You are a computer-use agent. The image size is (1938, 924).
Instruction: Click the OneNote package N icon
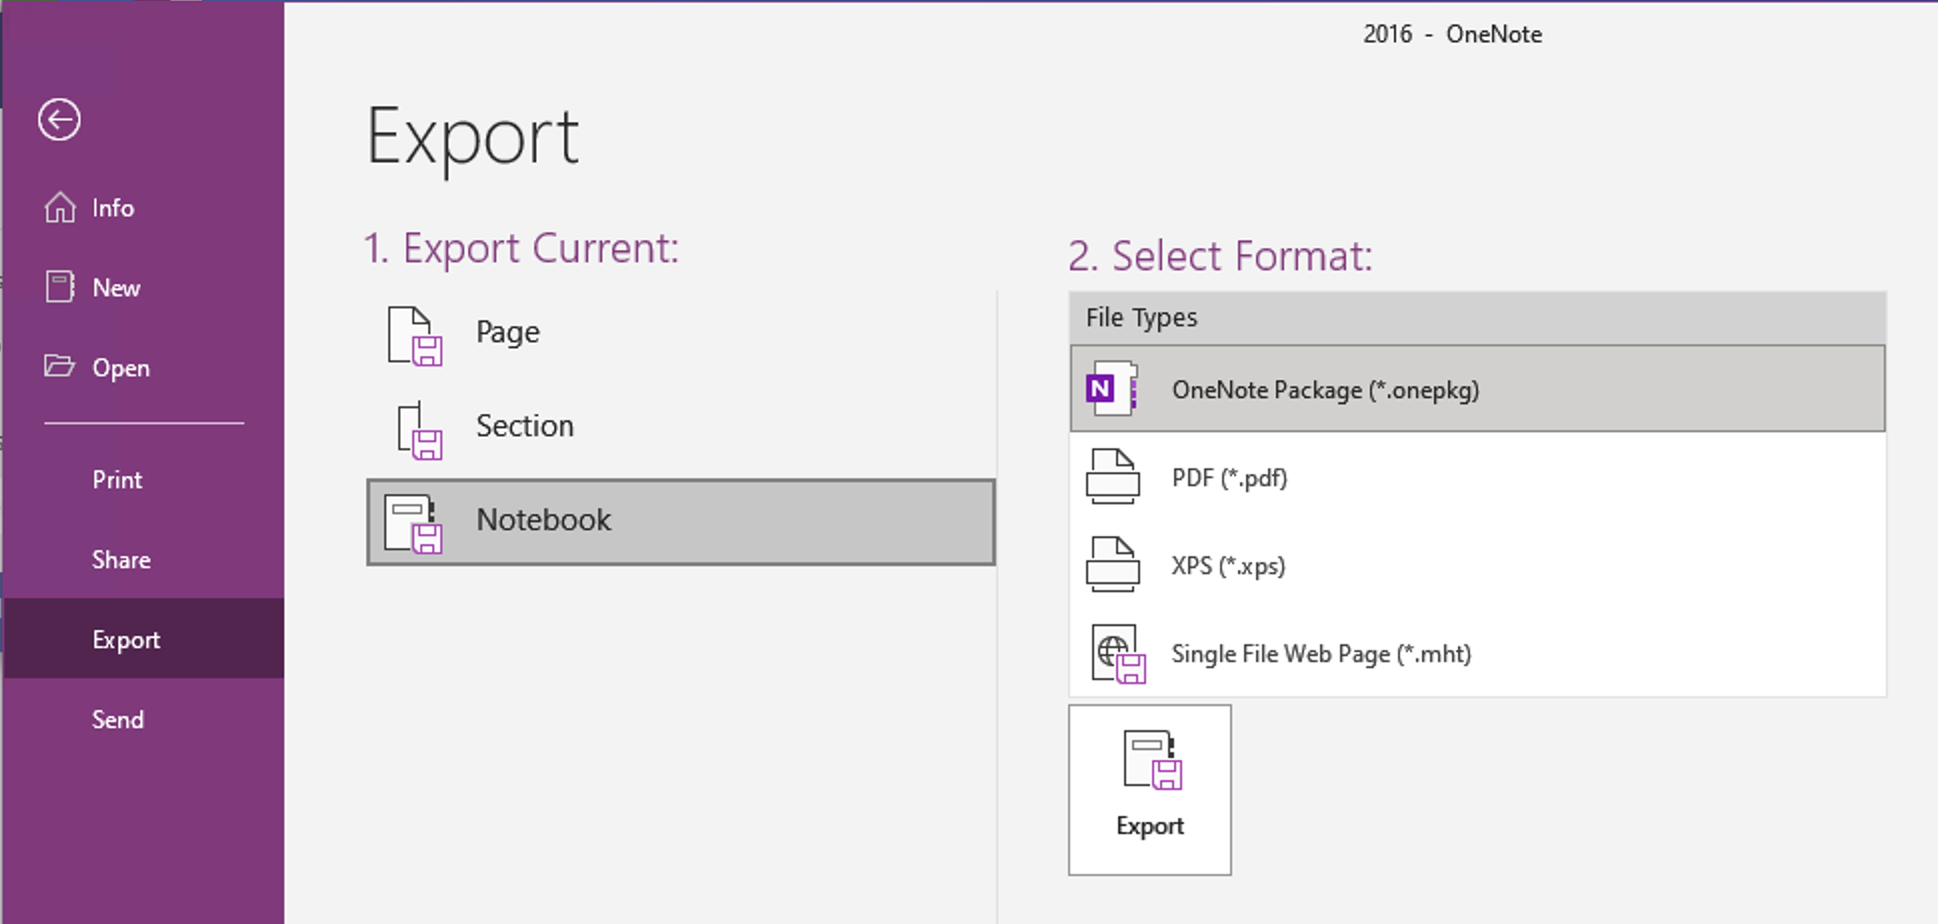(1112, 388)
